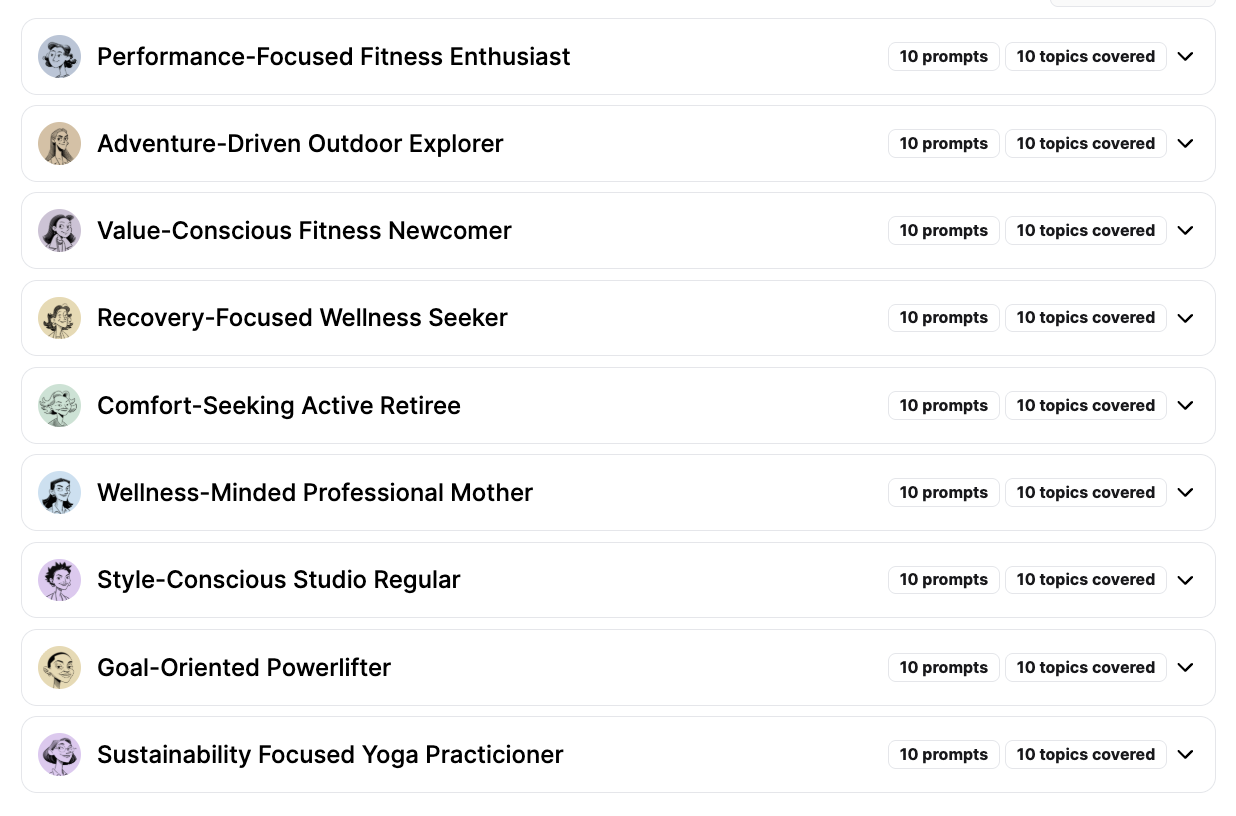Click 10 prompts badge for Wellness-Minded Professional Mother
This screenshot has height=816, width=1236.
[944, 492]
